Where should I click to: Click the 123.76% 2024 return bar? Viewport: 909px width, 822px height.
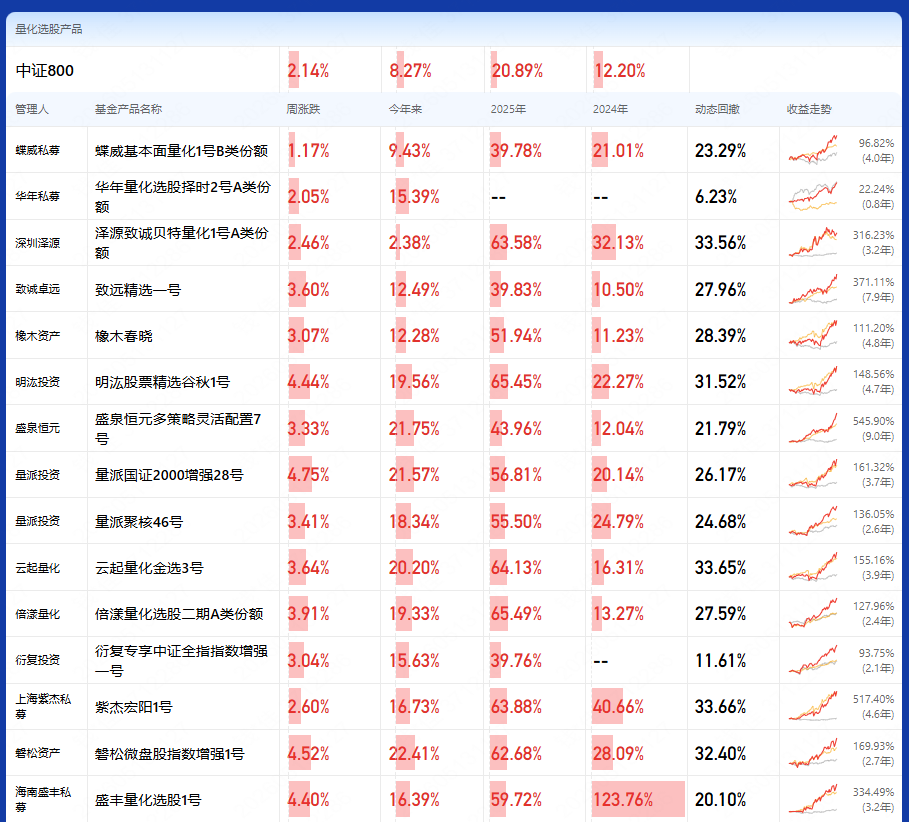pyautogui.click(x=638, y=799)
